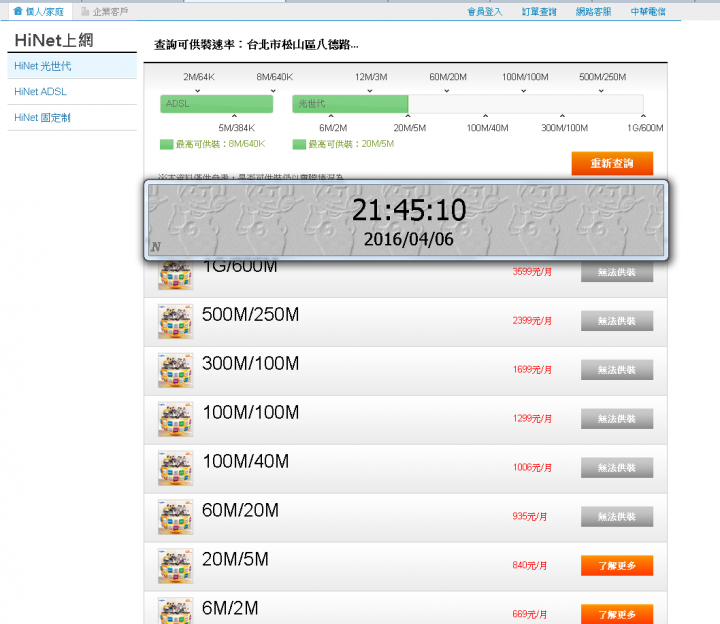Click the 6M/2M label under the speed bar
This screenshot has width=720, height=624.
click(333, 128)
